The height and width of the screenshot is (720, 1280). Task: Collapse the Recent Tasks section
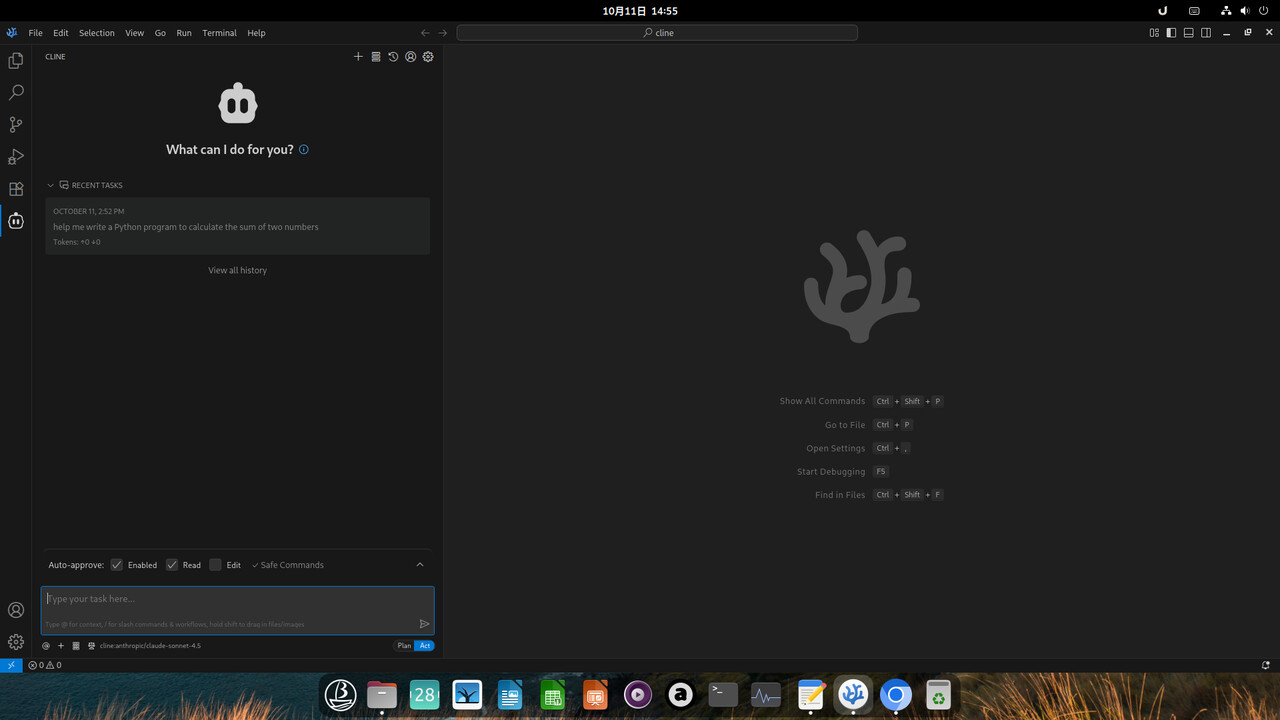(51, 185)
